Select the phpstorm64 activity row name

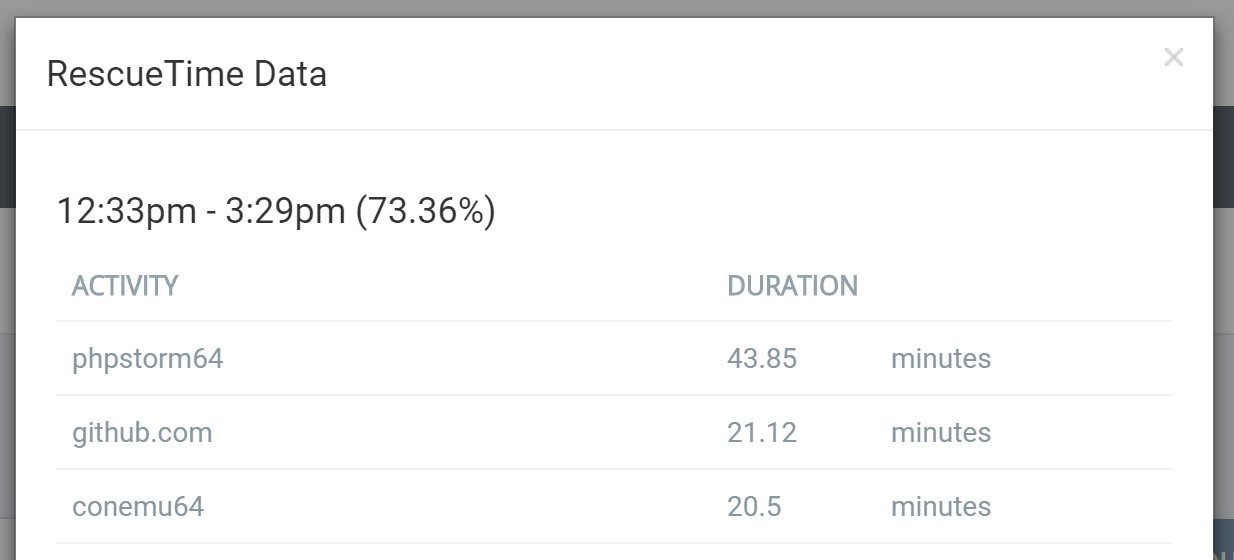tap(148, 359)
